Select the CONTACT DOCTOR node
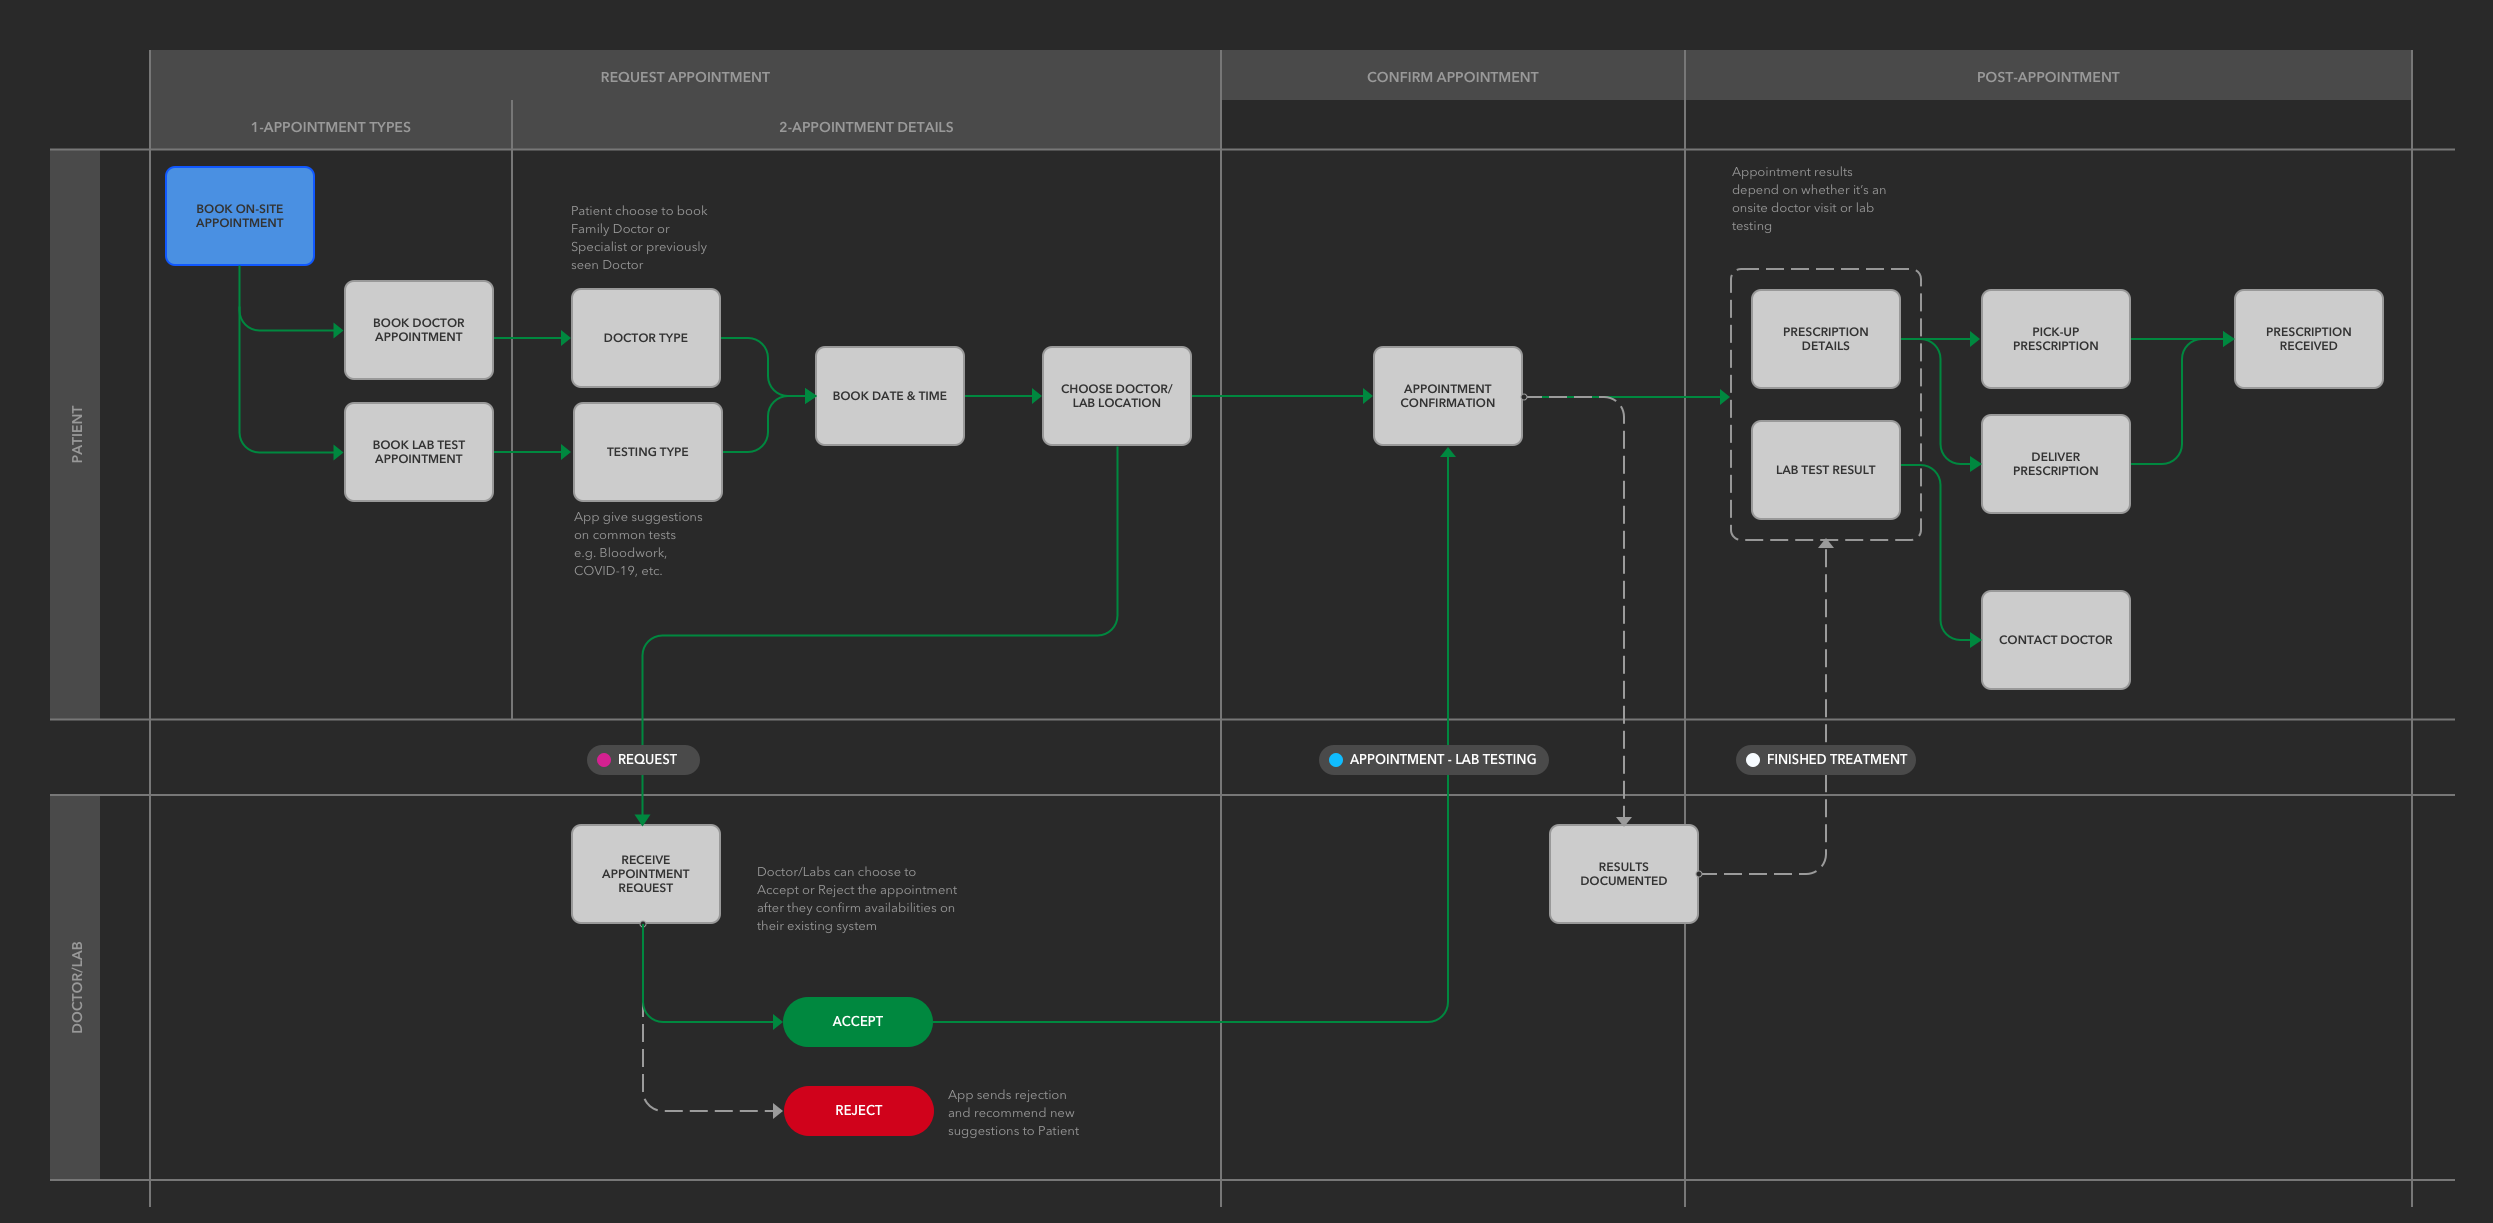This screenshot has width=2493, height=1223. 2055,639
